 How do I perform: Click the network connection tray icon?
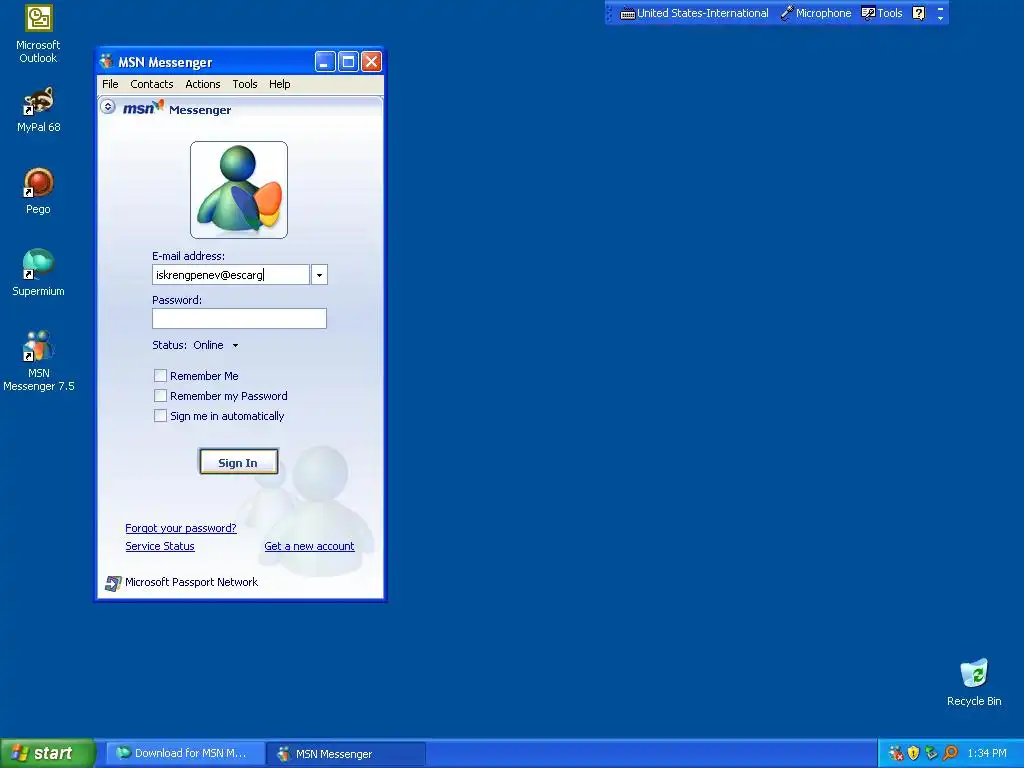pos(931,753)
